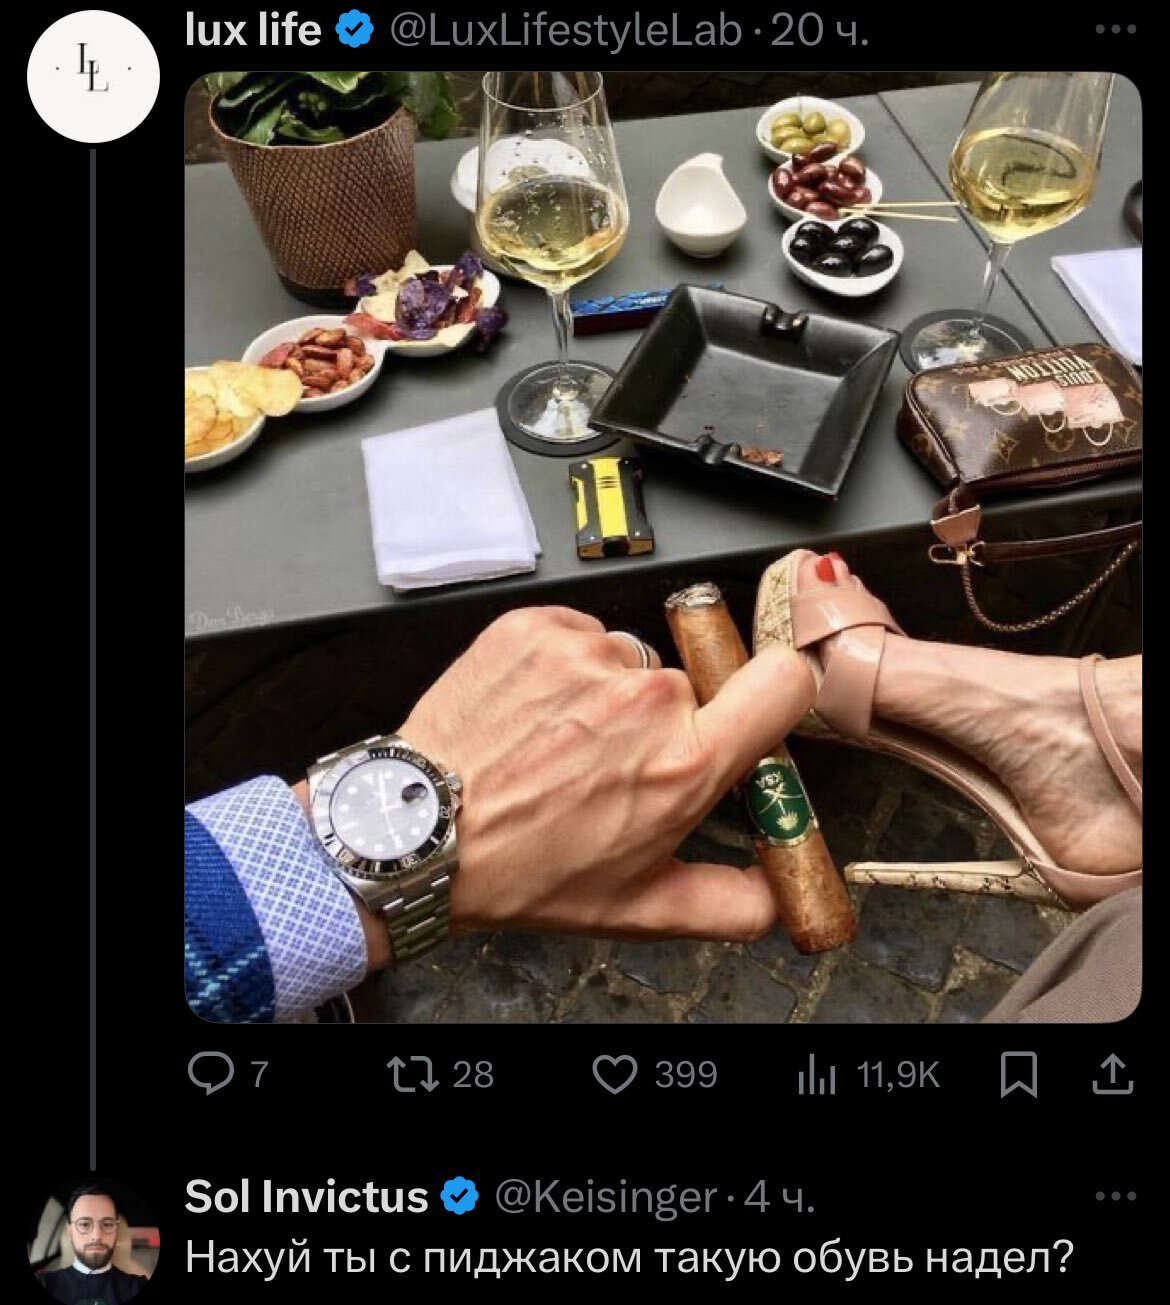Image resolution: width=1170 pixels, height=1305 pixels.
Task: Open the @Keisinger handle link
Action: click(x=606, y=1196)
